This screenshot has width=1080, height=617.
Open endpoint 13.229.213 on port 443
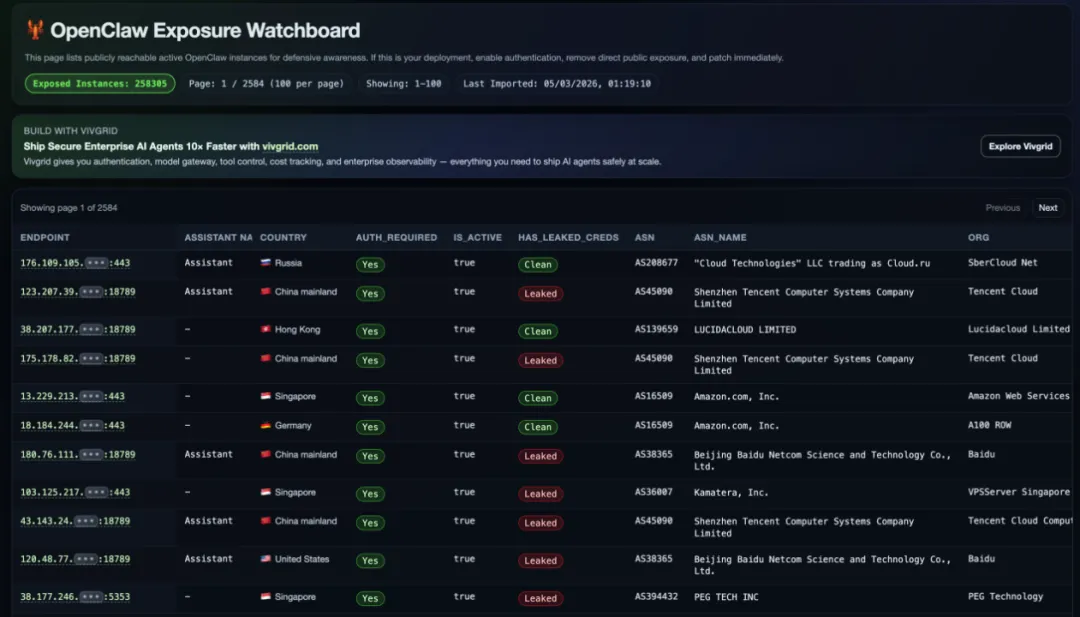coord(72,397)
